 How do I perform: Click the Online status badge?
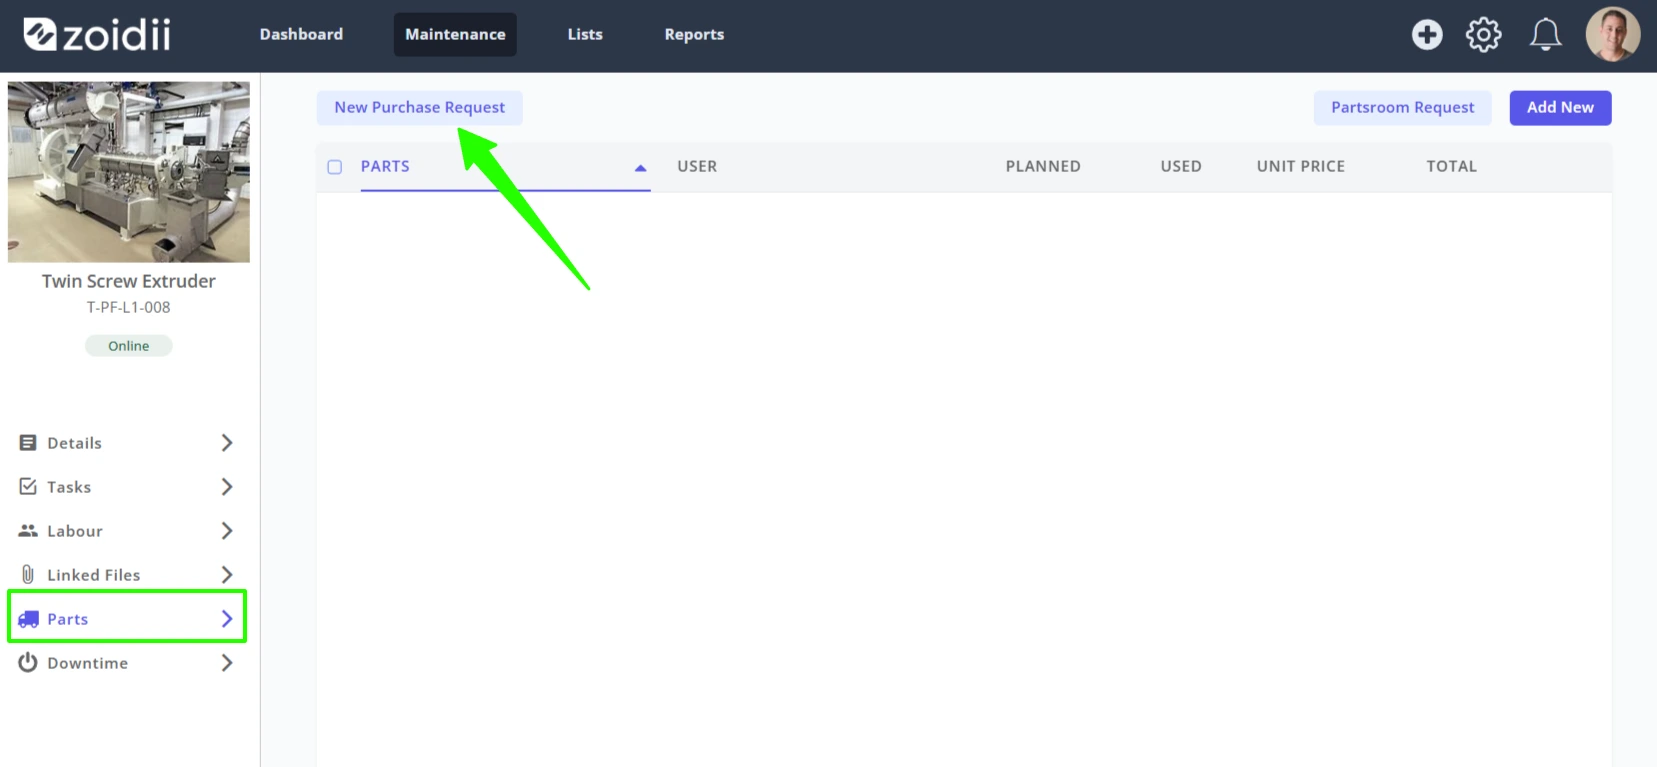coord(129,346)
